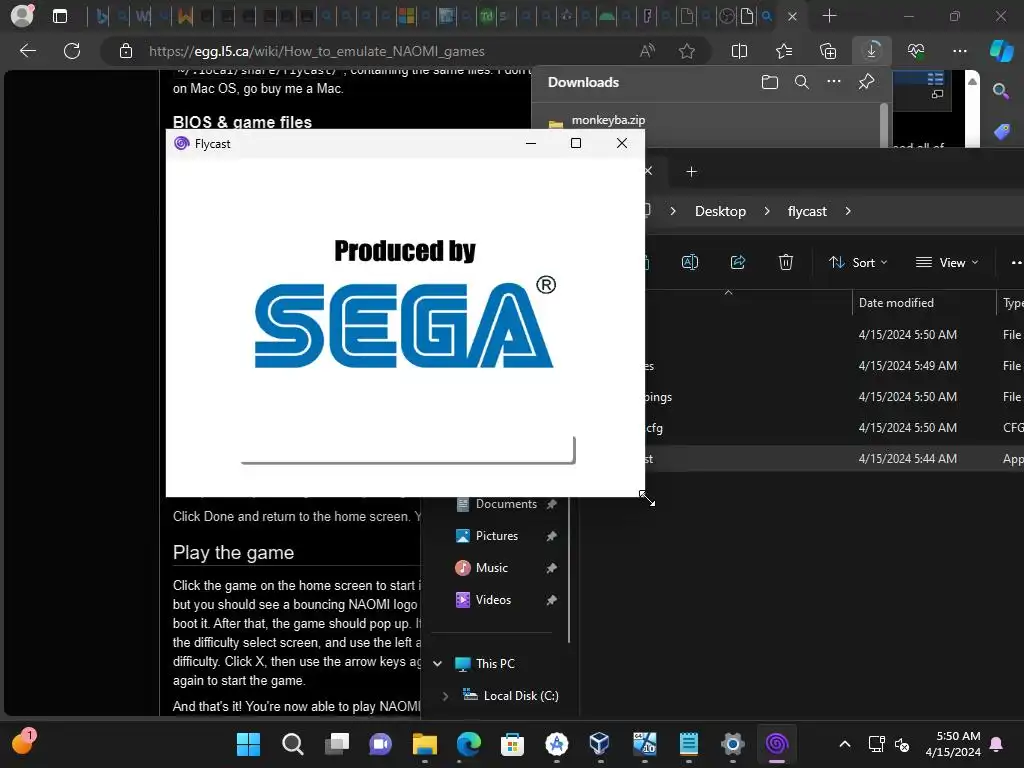Image resolution: width=1024 pixels, height=768 pixels.
Task: Add new File Explorer tab
Action: [x=692, y=172]
